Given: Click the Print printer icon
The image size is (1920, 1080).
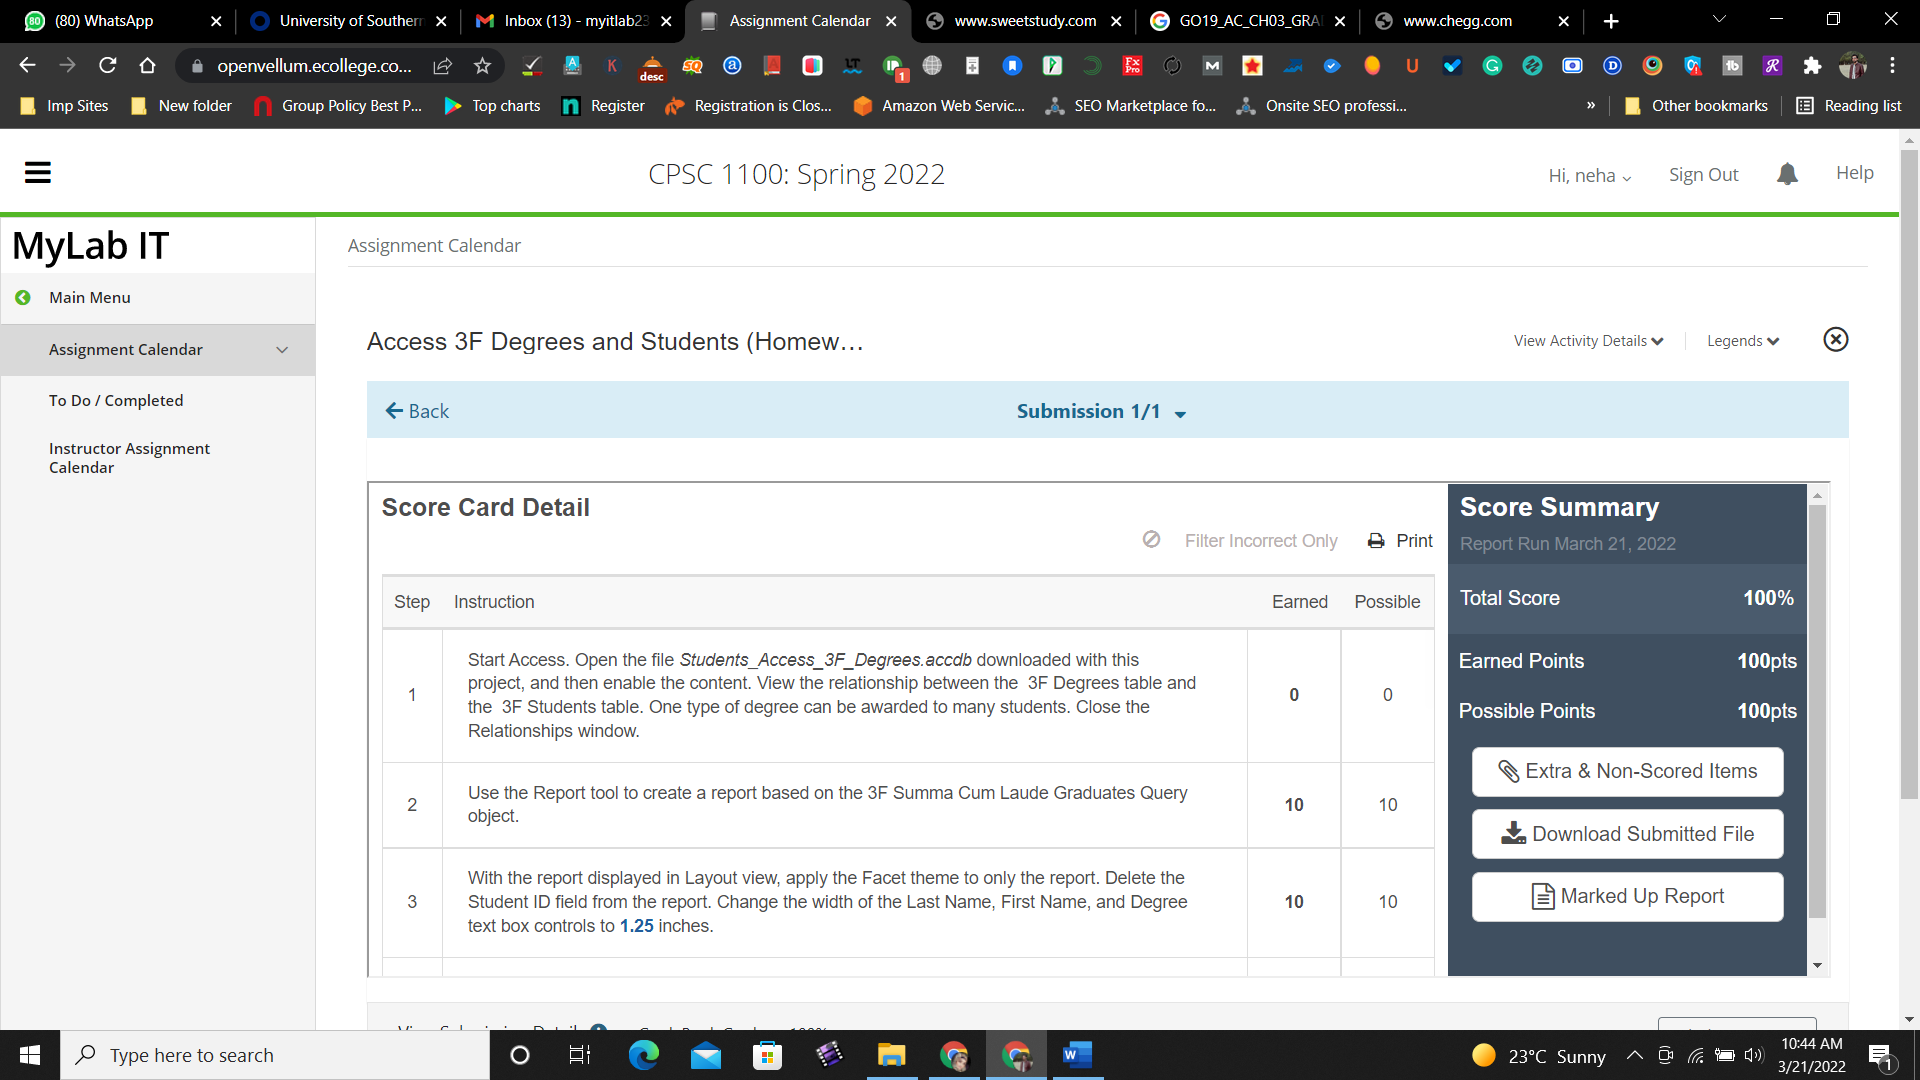Looking at the screenshot, I should pos(1376,541).
